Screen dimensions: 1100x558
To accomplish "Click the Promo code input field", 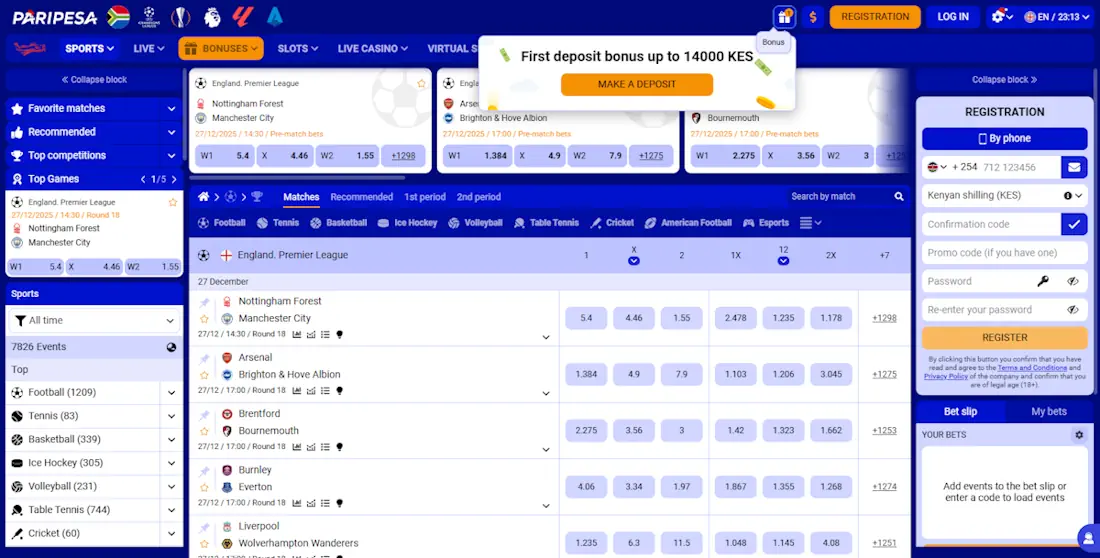I will [x=1005, y=253].
